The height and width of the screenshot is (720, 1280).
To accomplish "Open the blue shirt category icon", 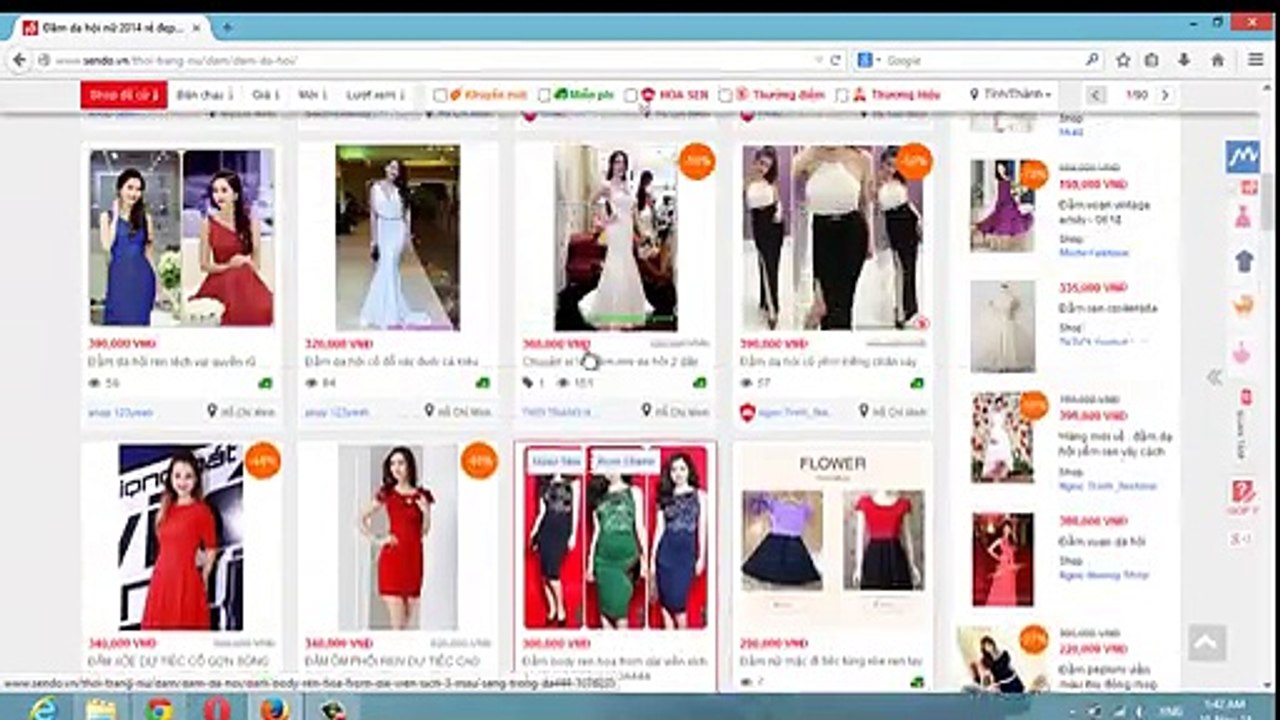I will (x=1243, y=261).
